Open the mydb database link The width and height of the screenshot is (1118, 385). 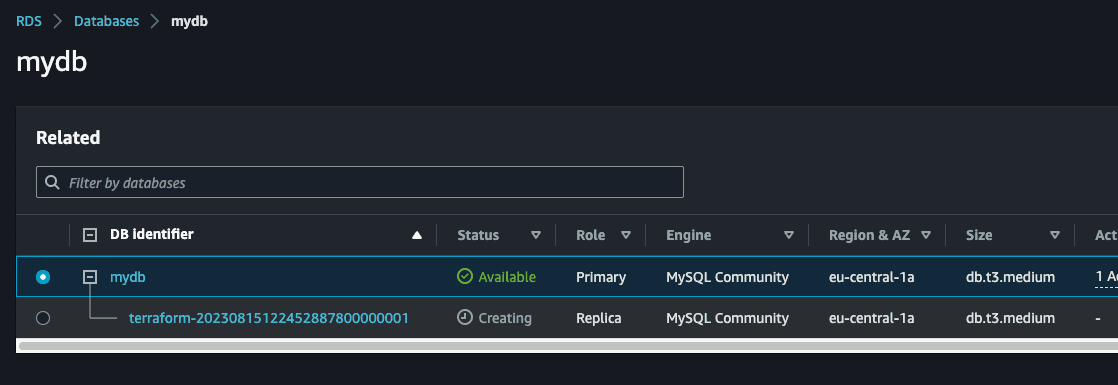128,277
